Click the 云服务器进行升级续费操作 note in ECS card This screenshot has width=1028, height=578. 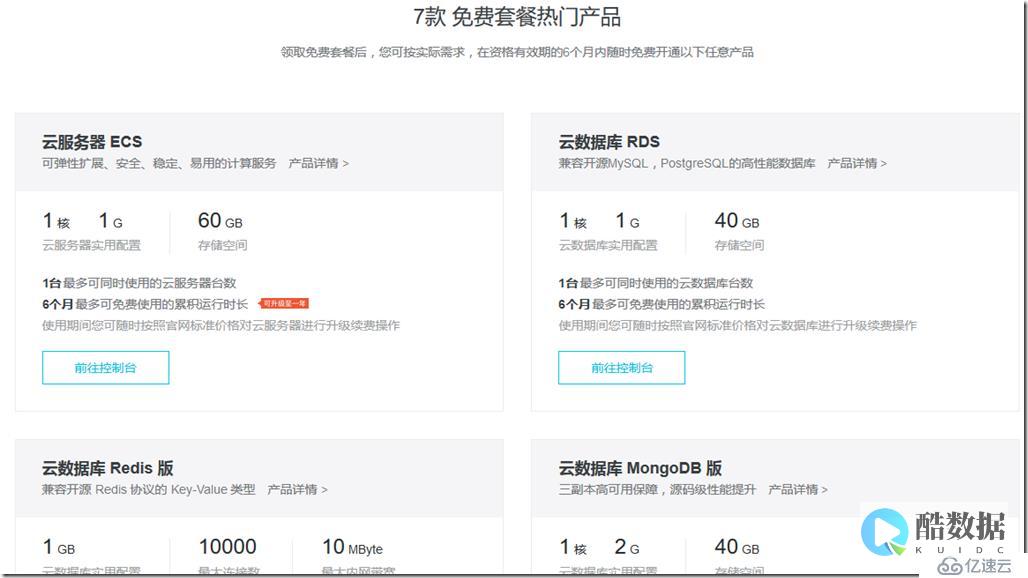tap(221, 325)
